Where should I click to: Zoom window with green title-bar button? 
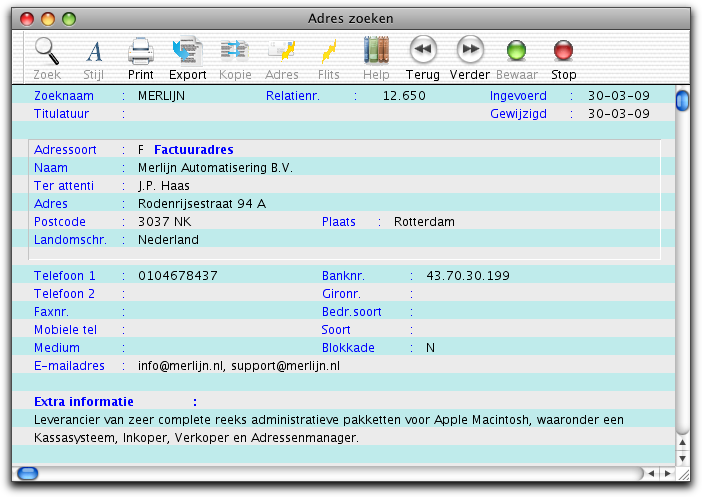click(x=69, y=19)
